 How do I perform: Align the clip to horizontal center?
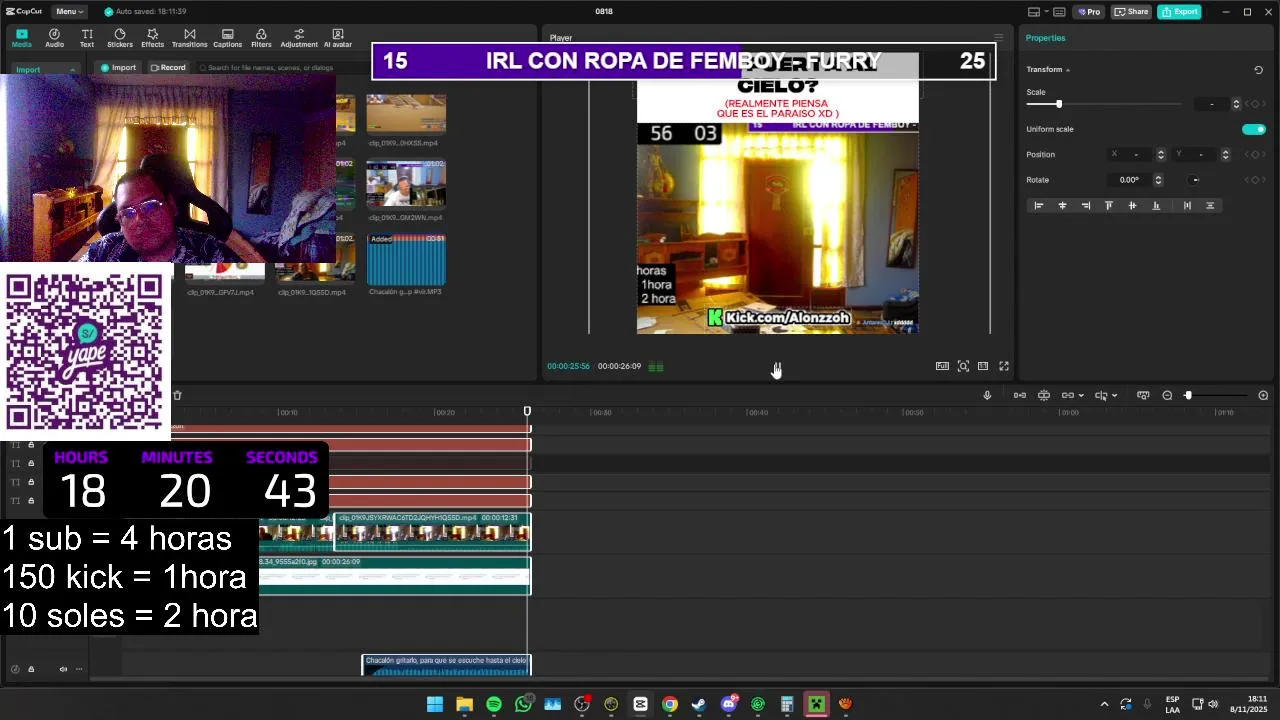pos(1062,205)
